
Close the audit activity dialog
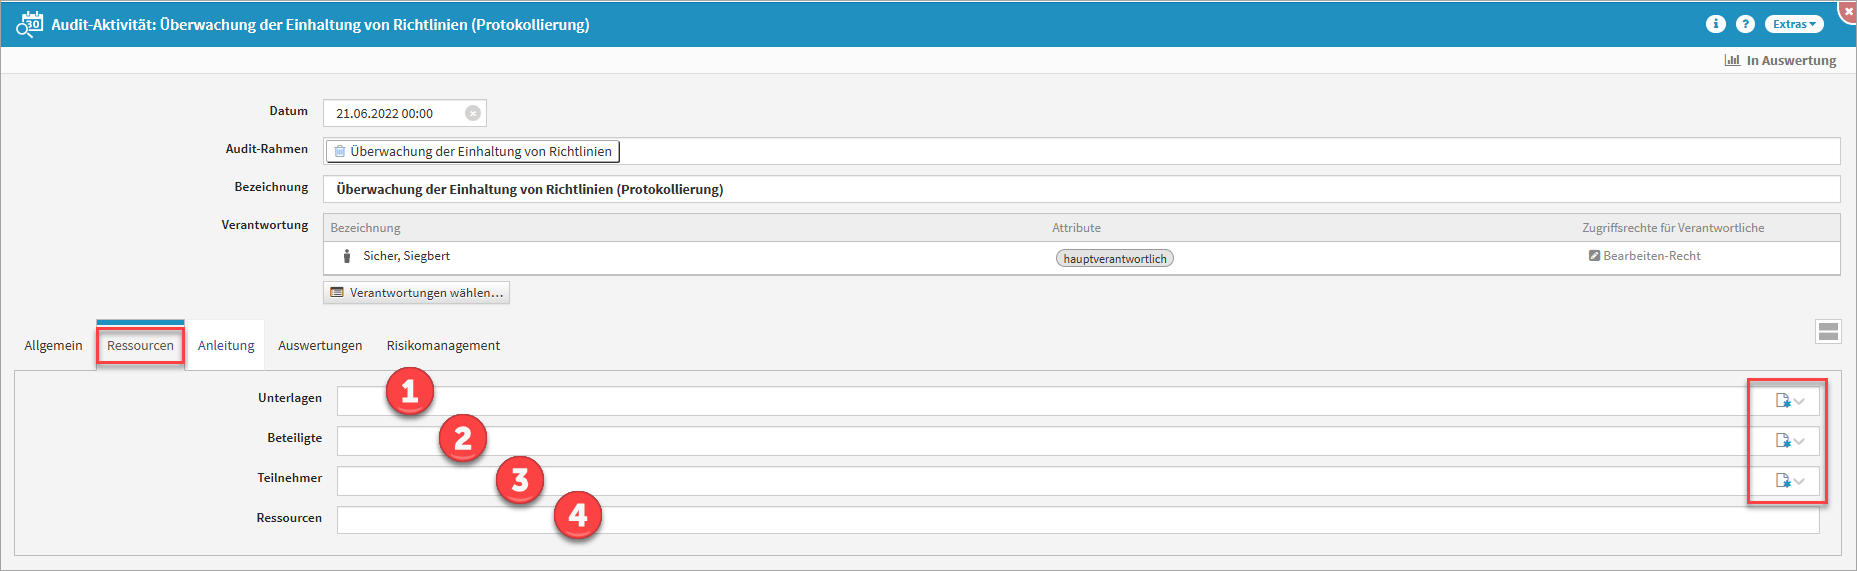[x=1848, y=9]
